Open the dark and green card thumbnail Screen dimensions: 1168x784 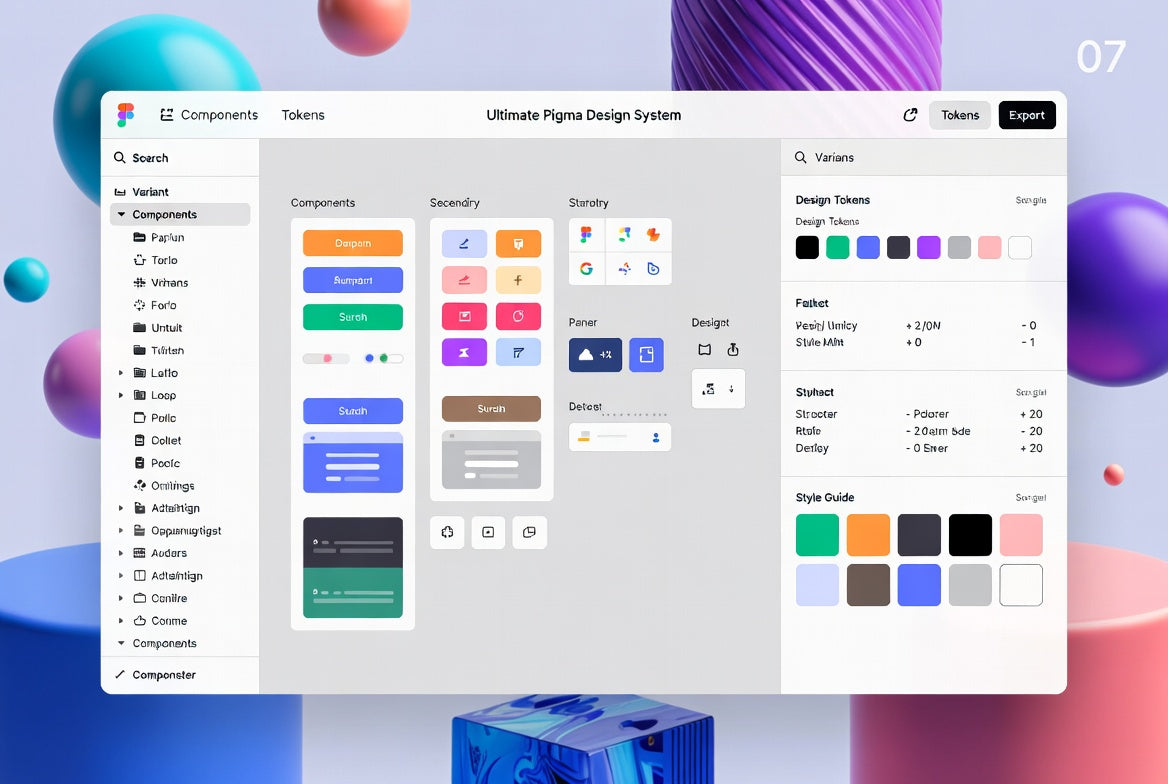353,567
